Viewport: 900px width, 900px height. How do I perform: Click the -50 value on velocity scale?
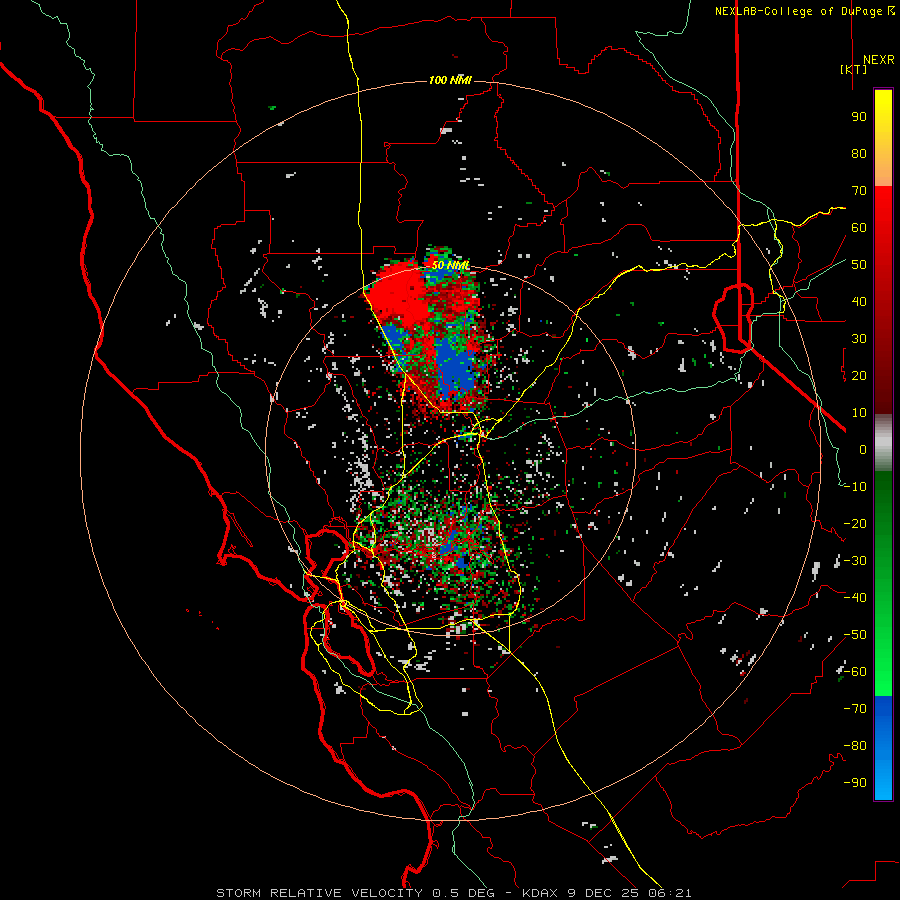pyautogui.click(x=855, y=635)
